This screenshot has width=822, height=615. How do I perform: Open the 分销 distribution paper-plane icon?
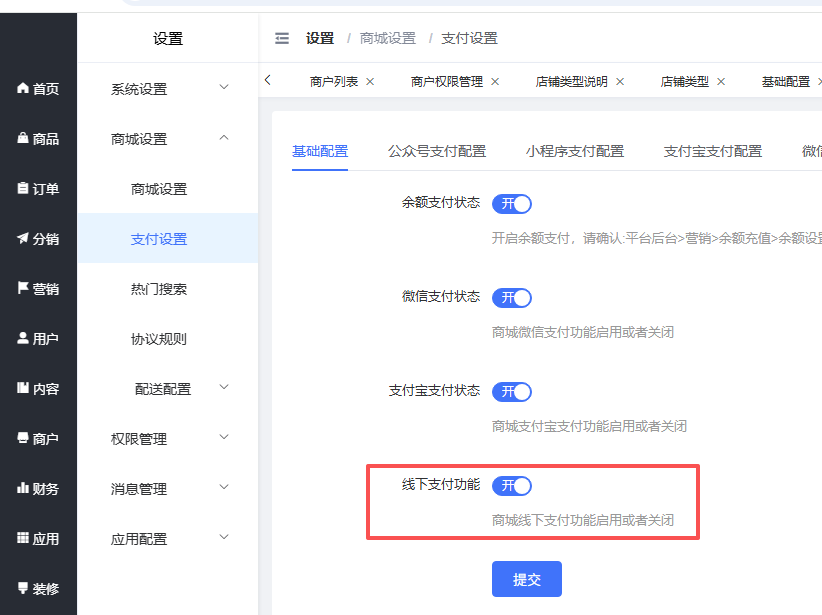[x=23, y=239]
